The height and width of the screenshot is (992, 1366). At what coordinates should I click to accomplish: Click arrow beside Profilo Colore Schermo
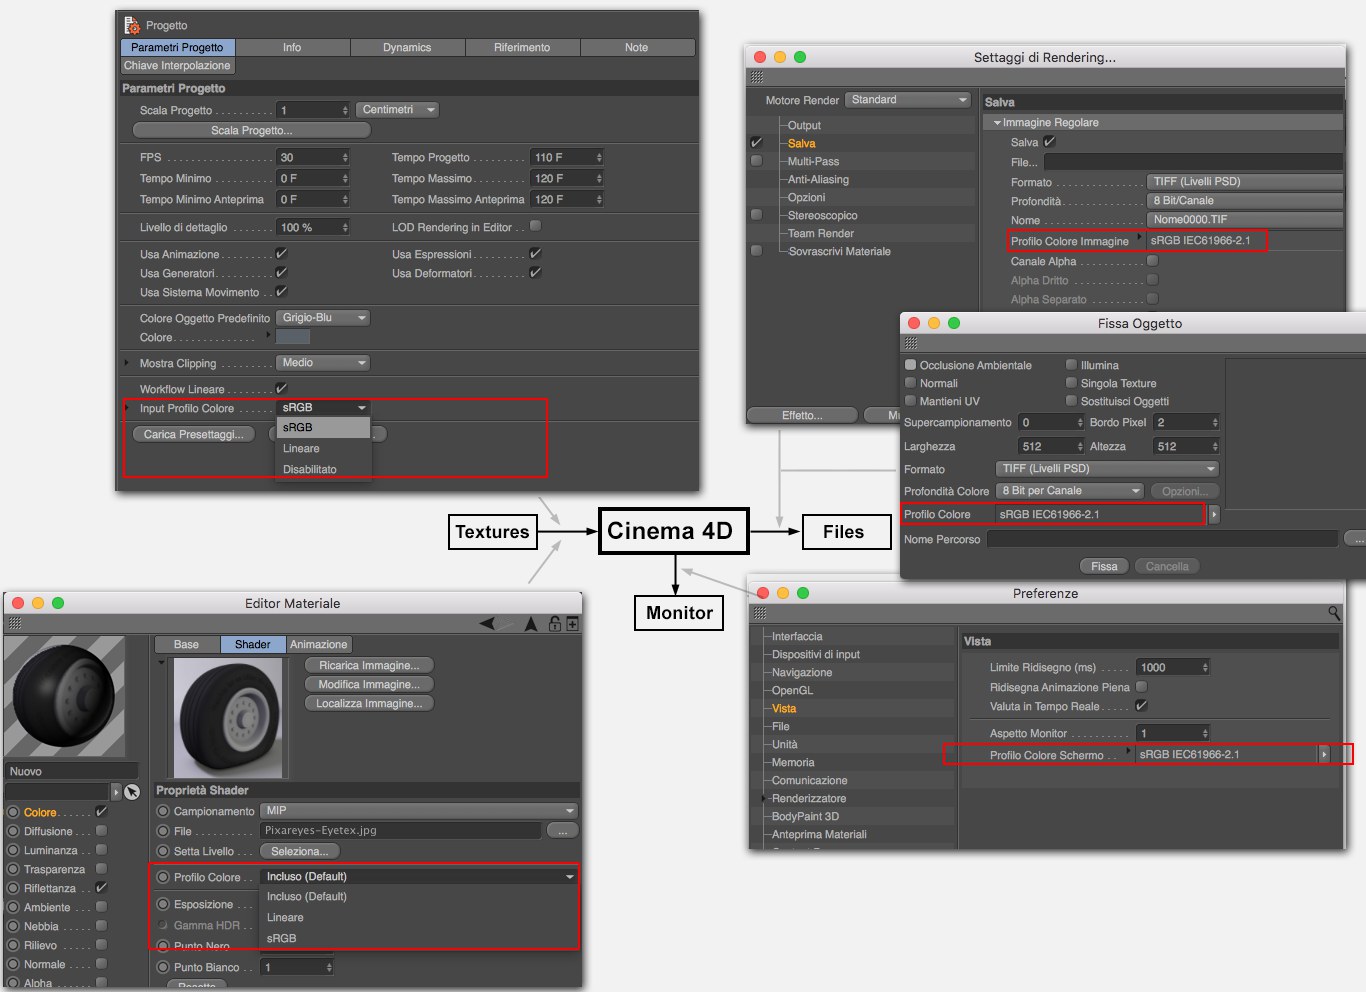[1324, 754]
